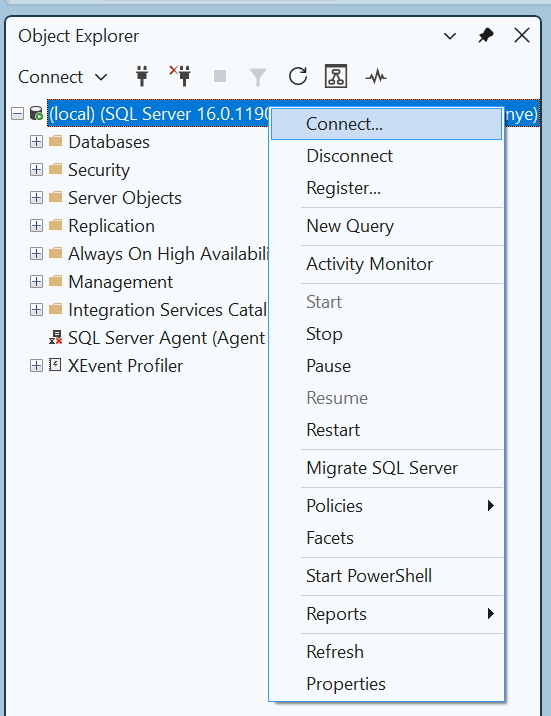Choose New Query from the context menu
551x716 pixels.
point(387,226)
